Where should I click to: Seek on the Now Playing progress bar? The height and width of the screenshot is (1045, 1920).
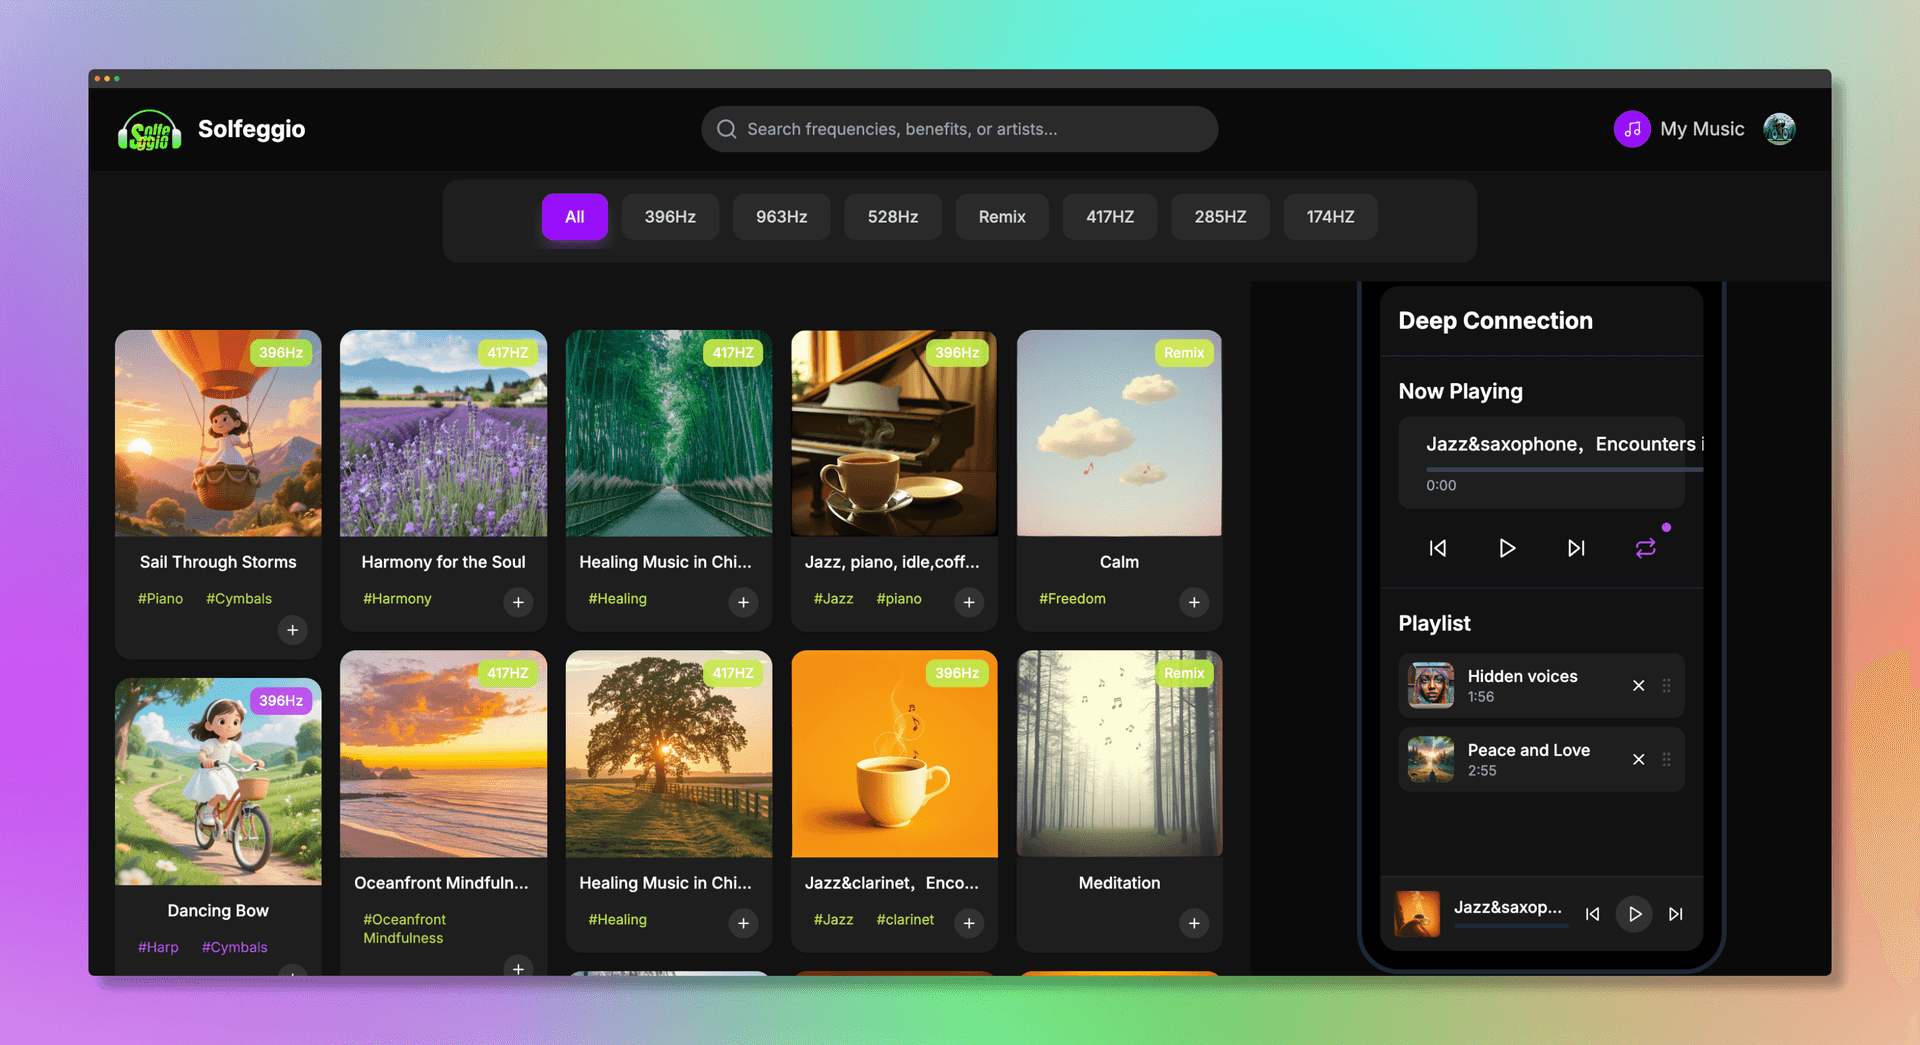tap(1560, 469)
